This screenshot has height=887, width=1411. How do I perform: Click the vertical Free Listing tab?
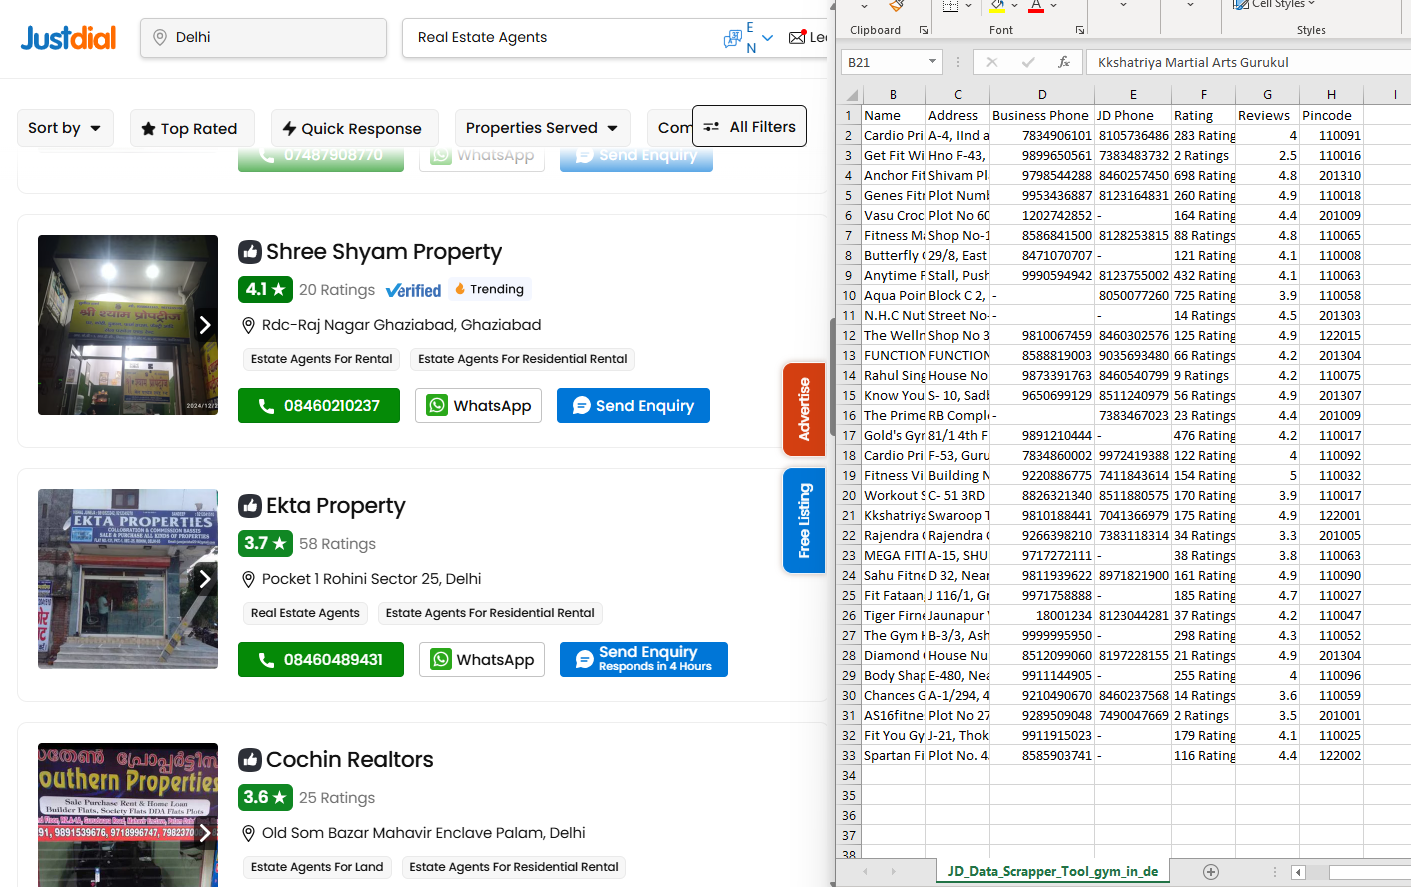(x=804, y=521)
